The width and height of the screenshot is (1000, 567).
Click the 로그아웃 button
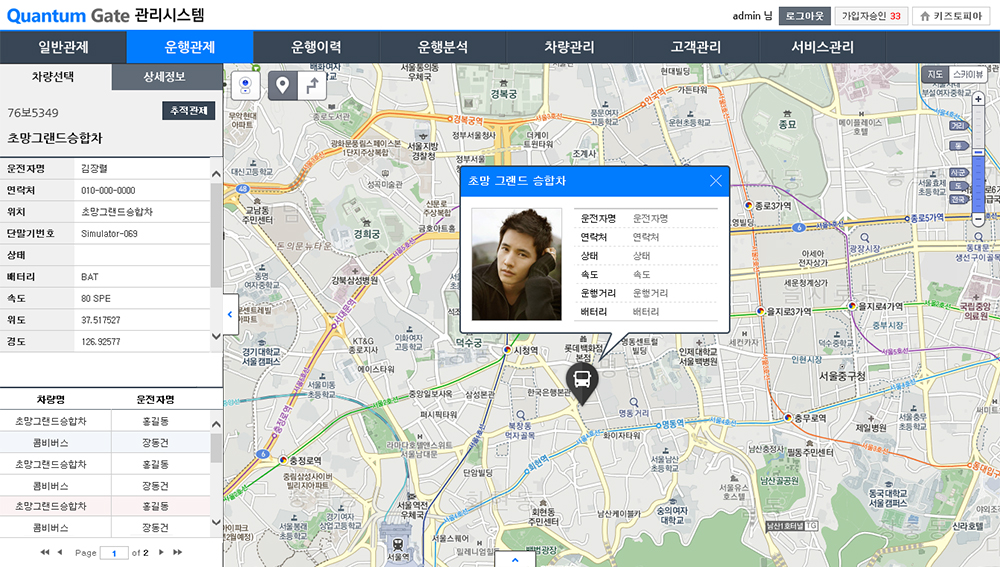click(x=805, y=16)
